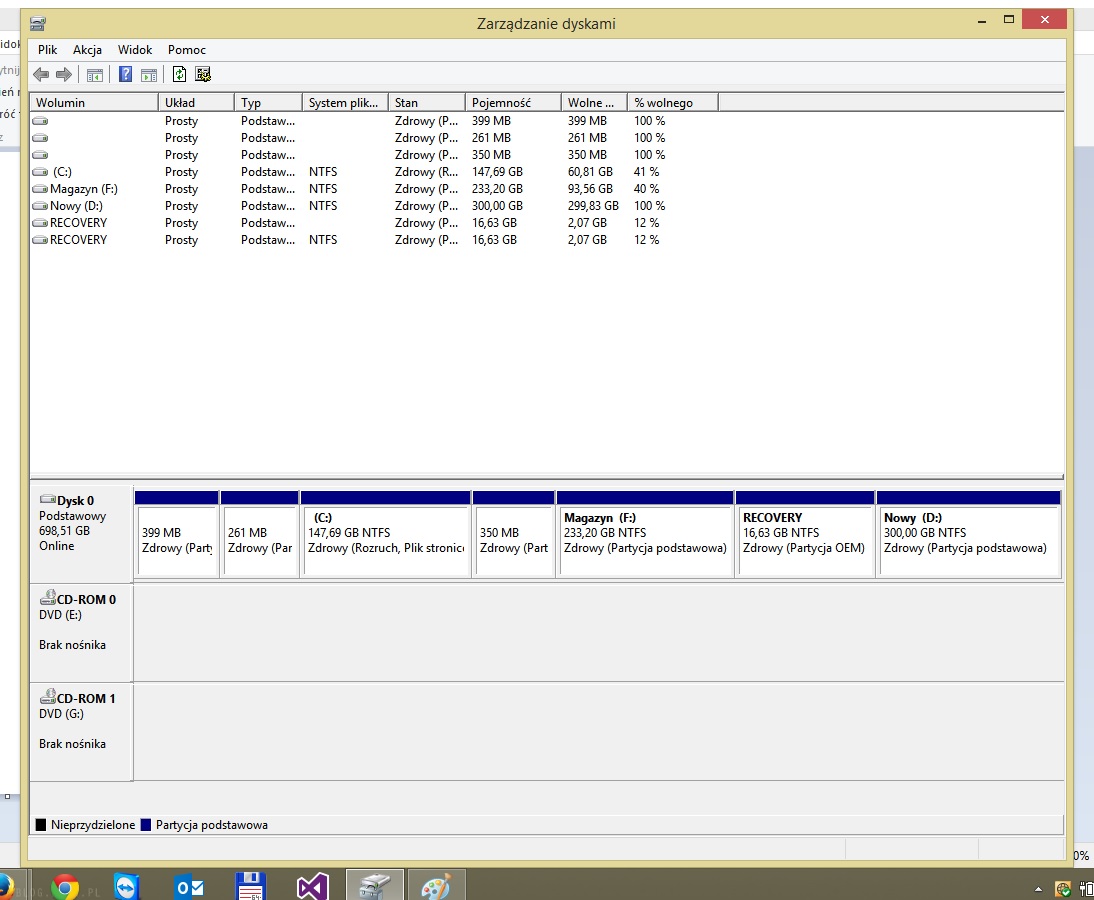Image resolution: width=1094 pixels, height=900 pixels.
Task: Click the window icon in title bar
Action: [x=38, y=24]
